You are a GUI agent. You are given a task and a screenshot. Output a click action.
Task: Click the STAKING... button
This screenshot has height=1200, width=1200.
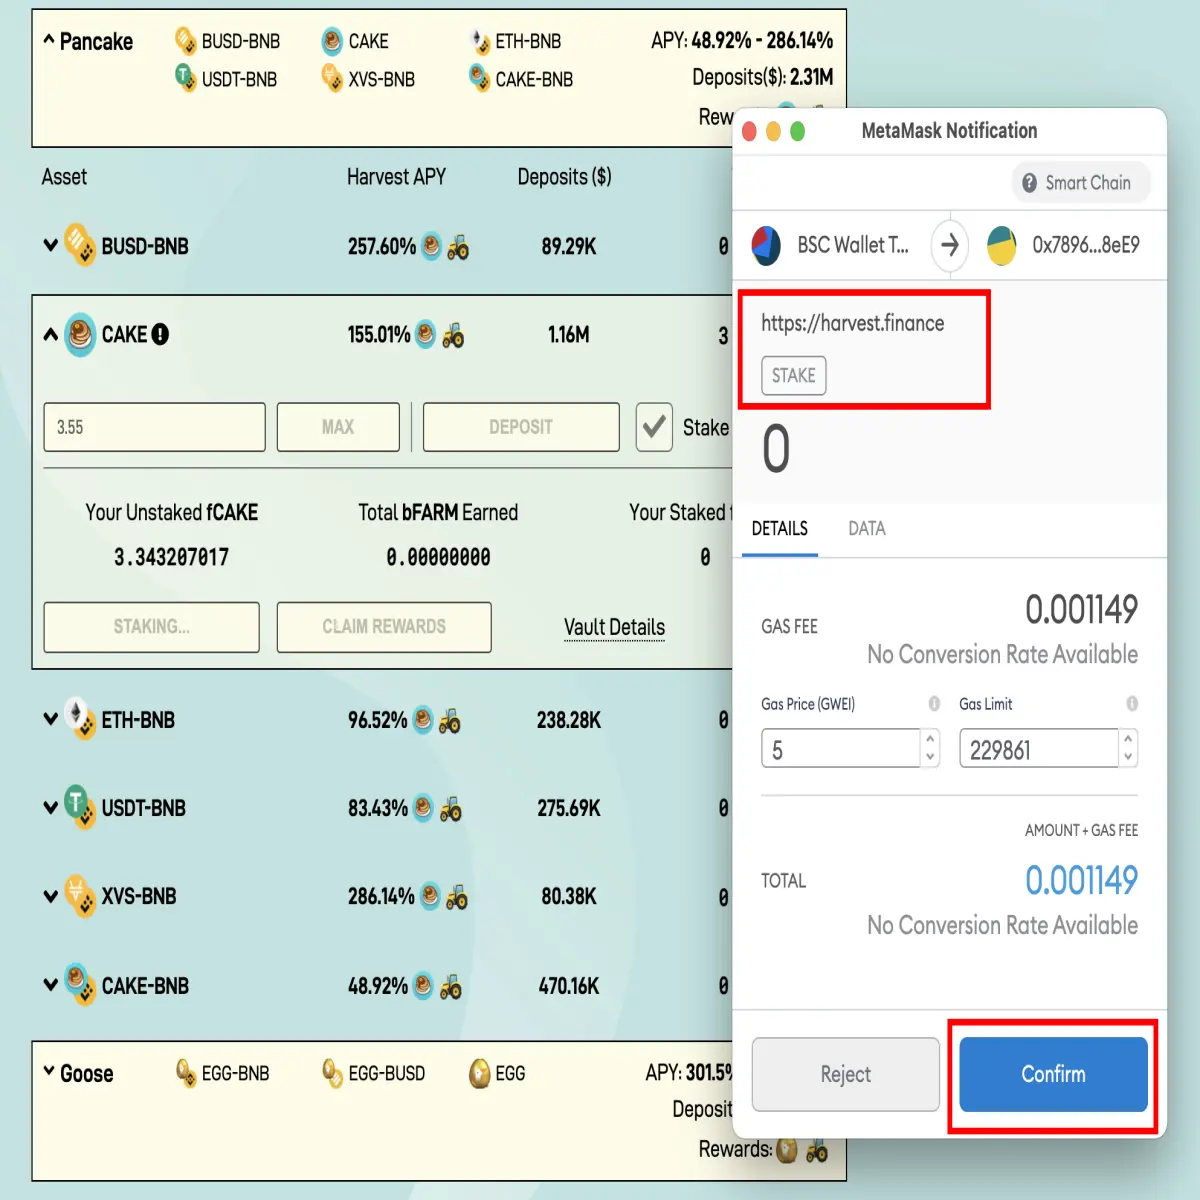[x=151, y=627]
